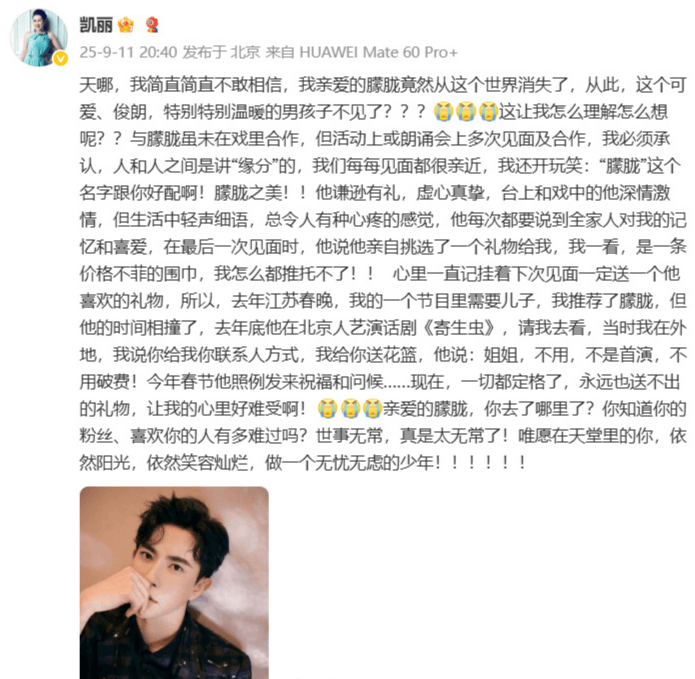Click the play title 《寄生虫》 in the post
Image resolution: width=695 pixels, height=679 pixels.
point(460,328)
